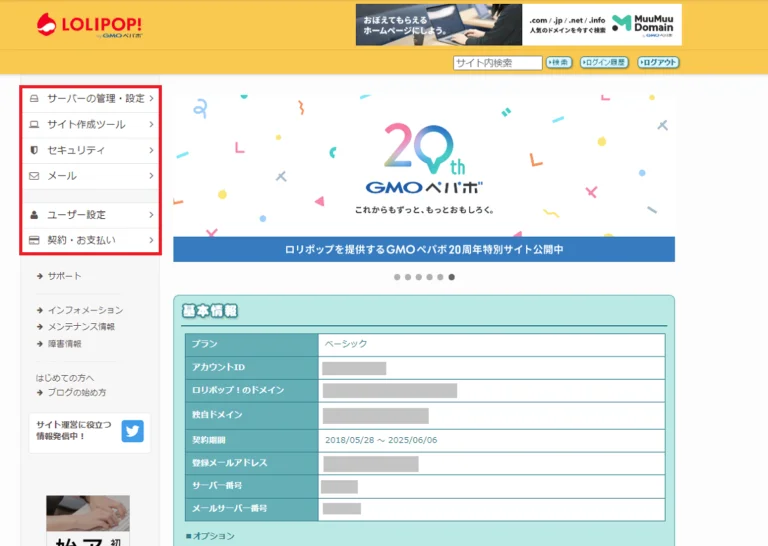768x546 pixels.
Task: Click the サーバー番号 row label
Action: click(x=217, y=486)
